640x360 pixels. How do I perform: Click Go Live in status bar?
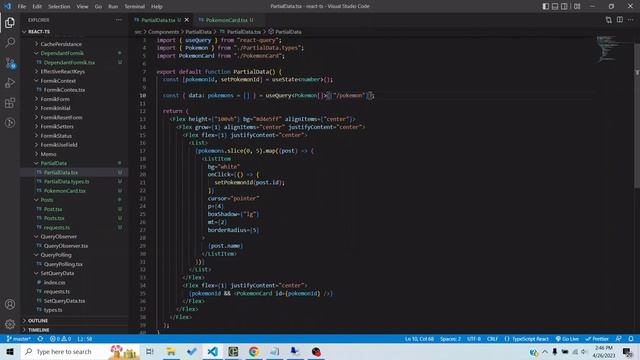click(x=567, y=339)
